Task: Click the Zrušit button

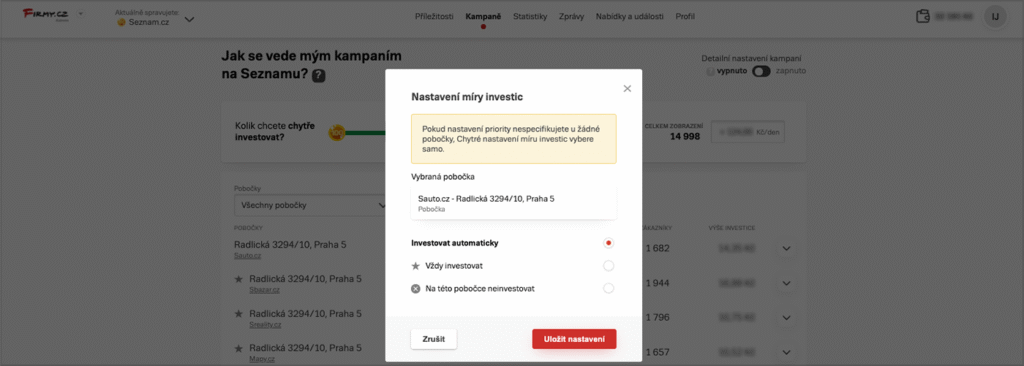Action: (x=434, y=339)
